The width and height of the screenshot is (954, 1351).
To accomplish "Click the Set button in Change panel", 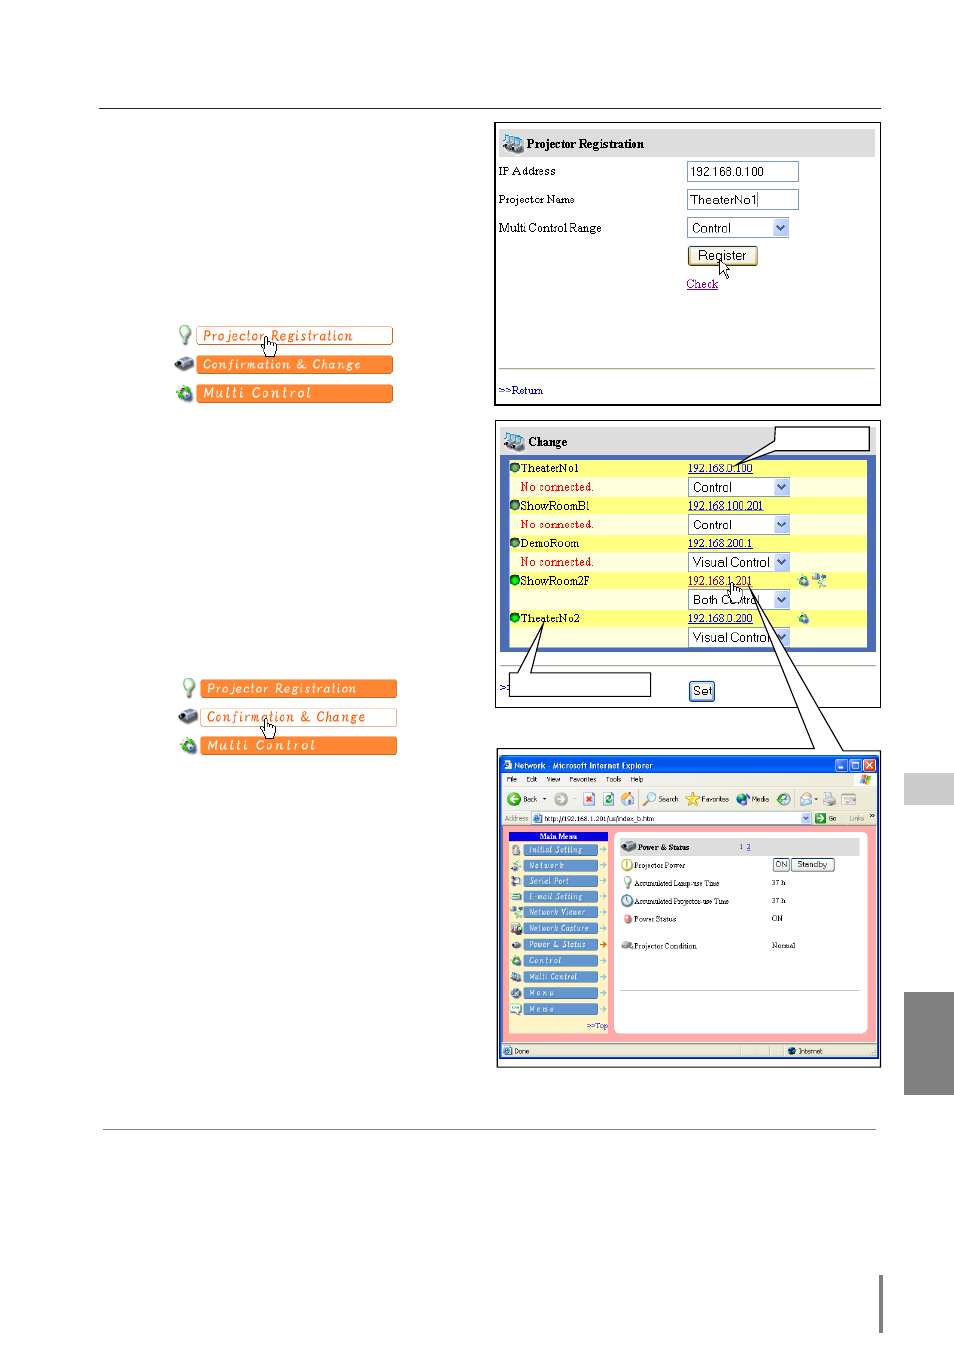I will [703, 691].
